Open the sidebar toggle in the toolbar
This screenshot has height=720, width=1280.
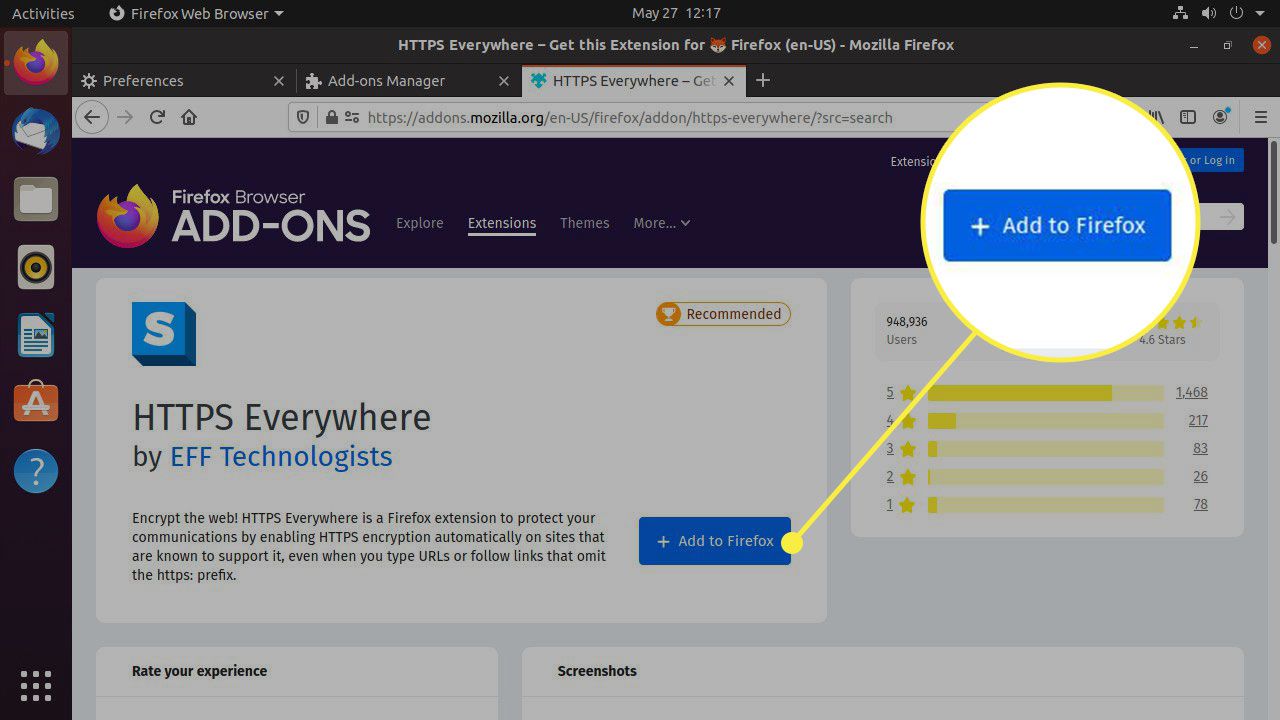click(1188, 117)
